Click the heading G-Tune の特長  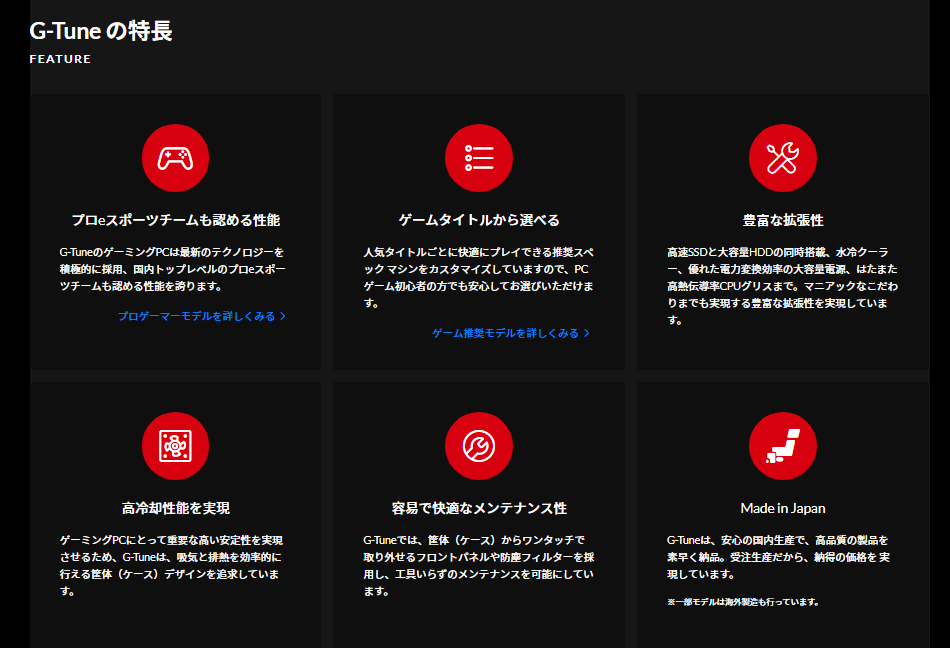point(101,31)
